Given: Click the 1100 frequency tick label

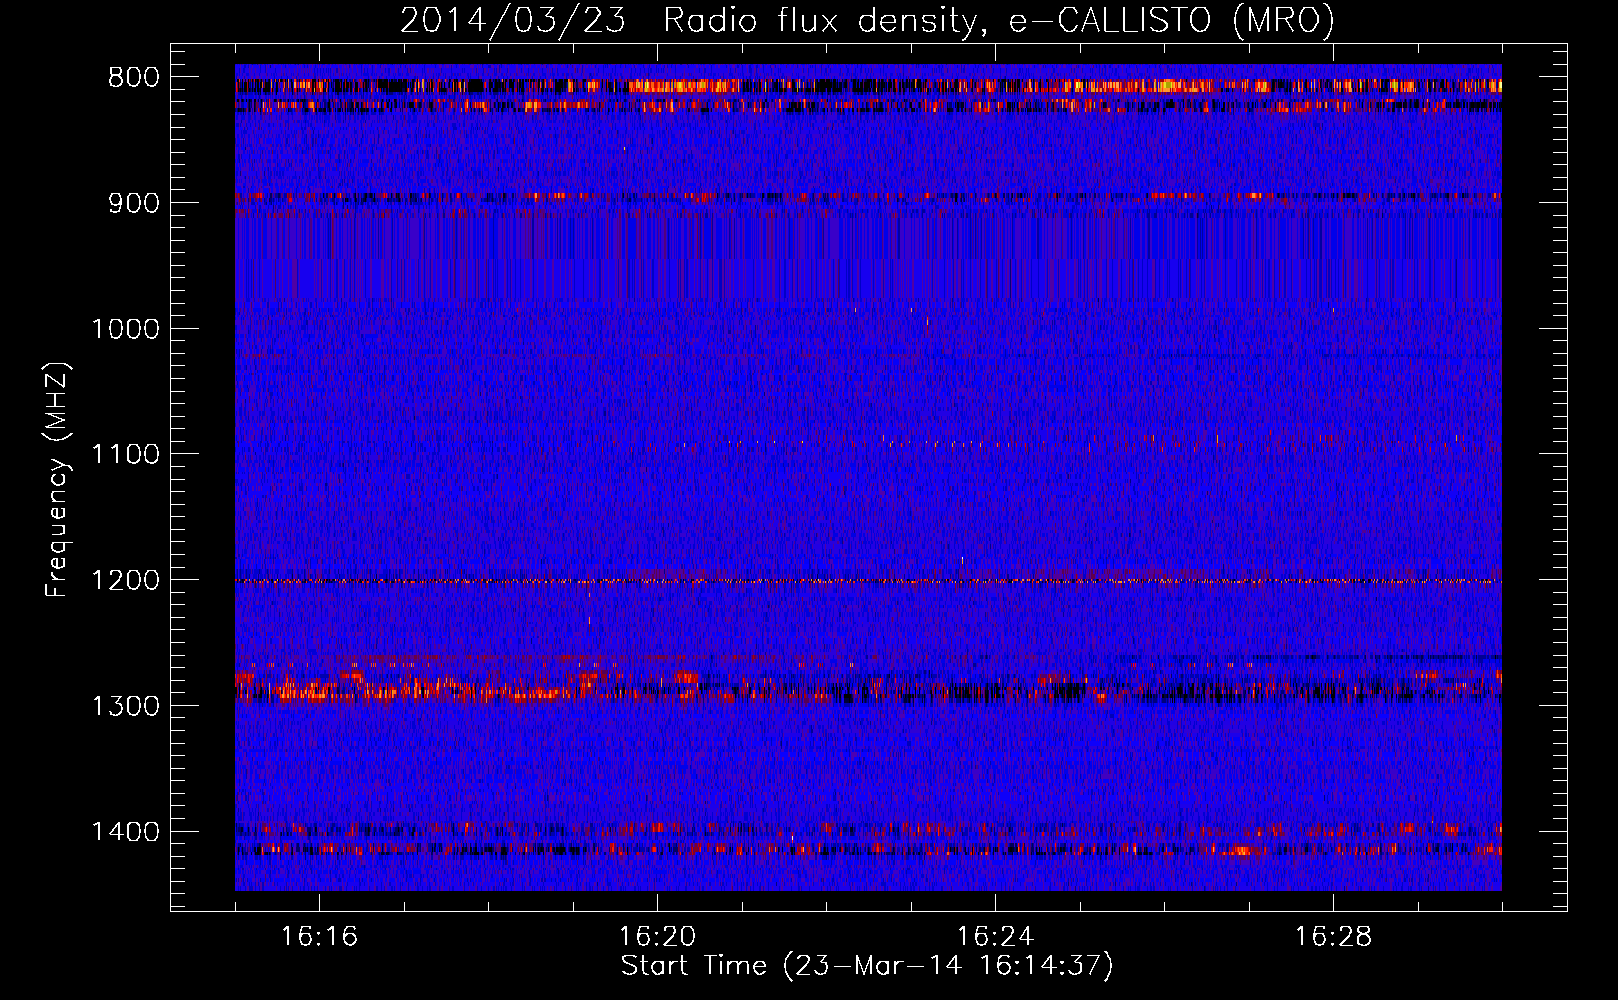Looking at the screenshot, I should [126, 455].
